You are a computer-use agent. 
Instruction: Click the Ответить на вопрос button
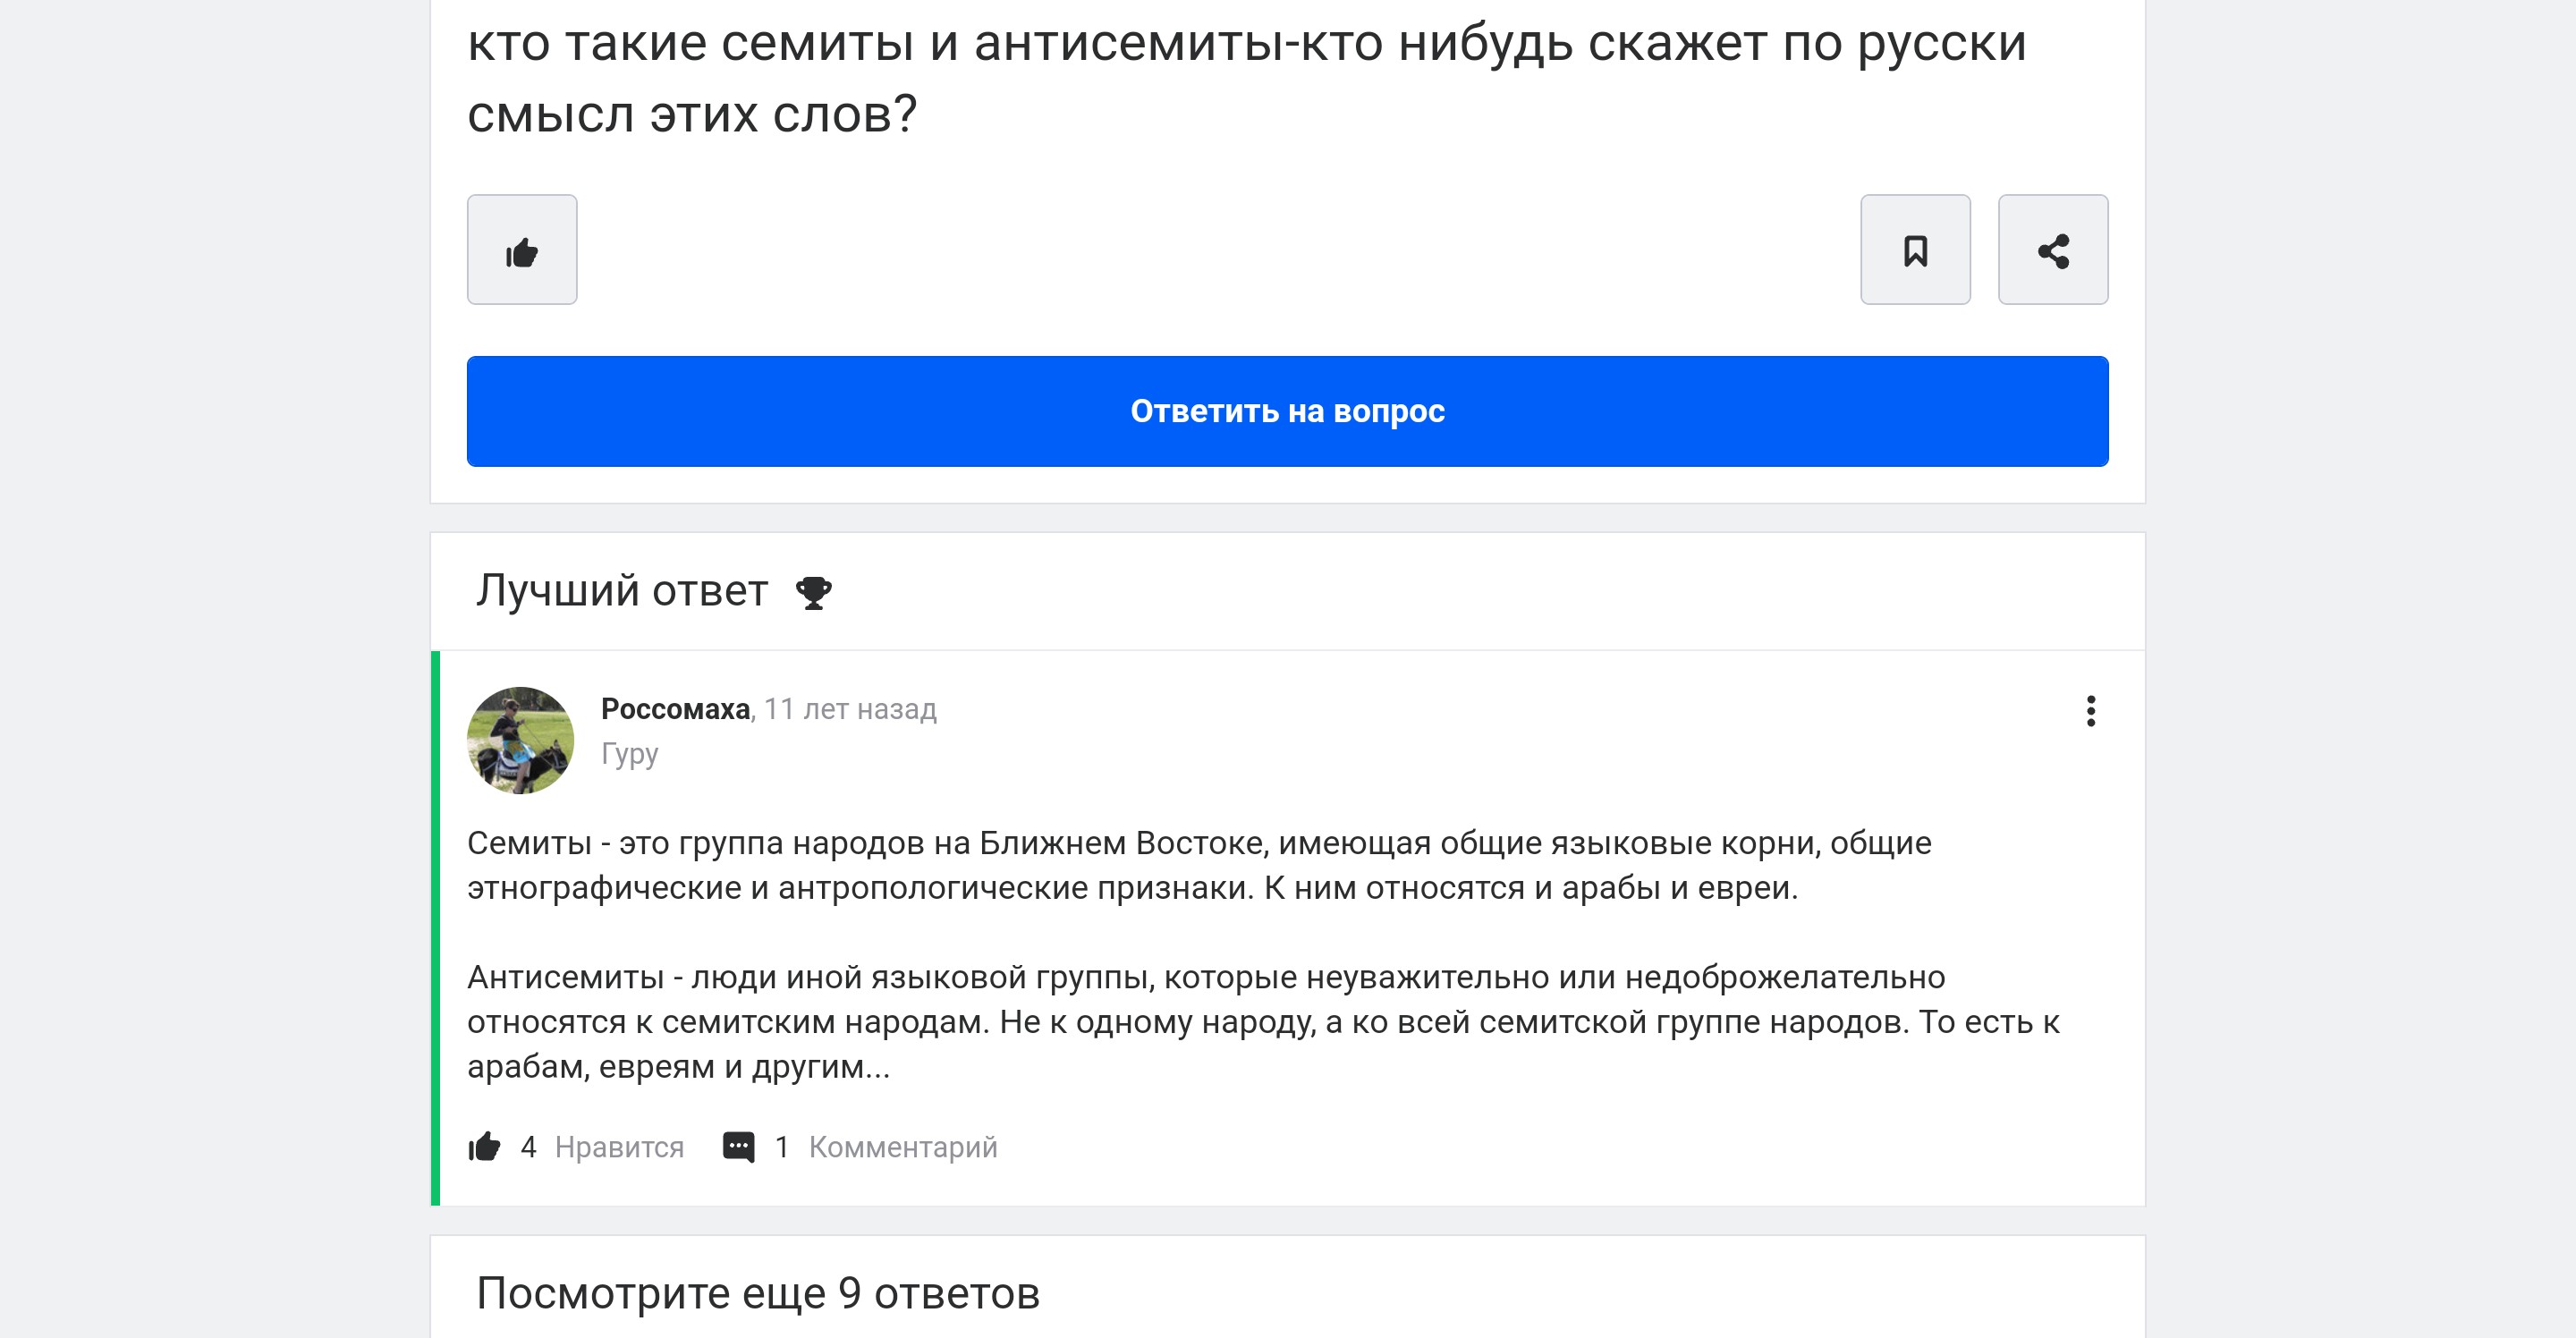point(1288,411)
